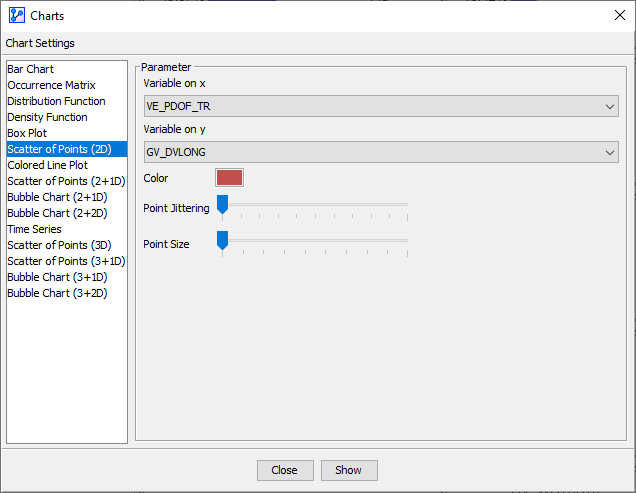
Task: Pick Density Function in the list
Action: (47, 117)
